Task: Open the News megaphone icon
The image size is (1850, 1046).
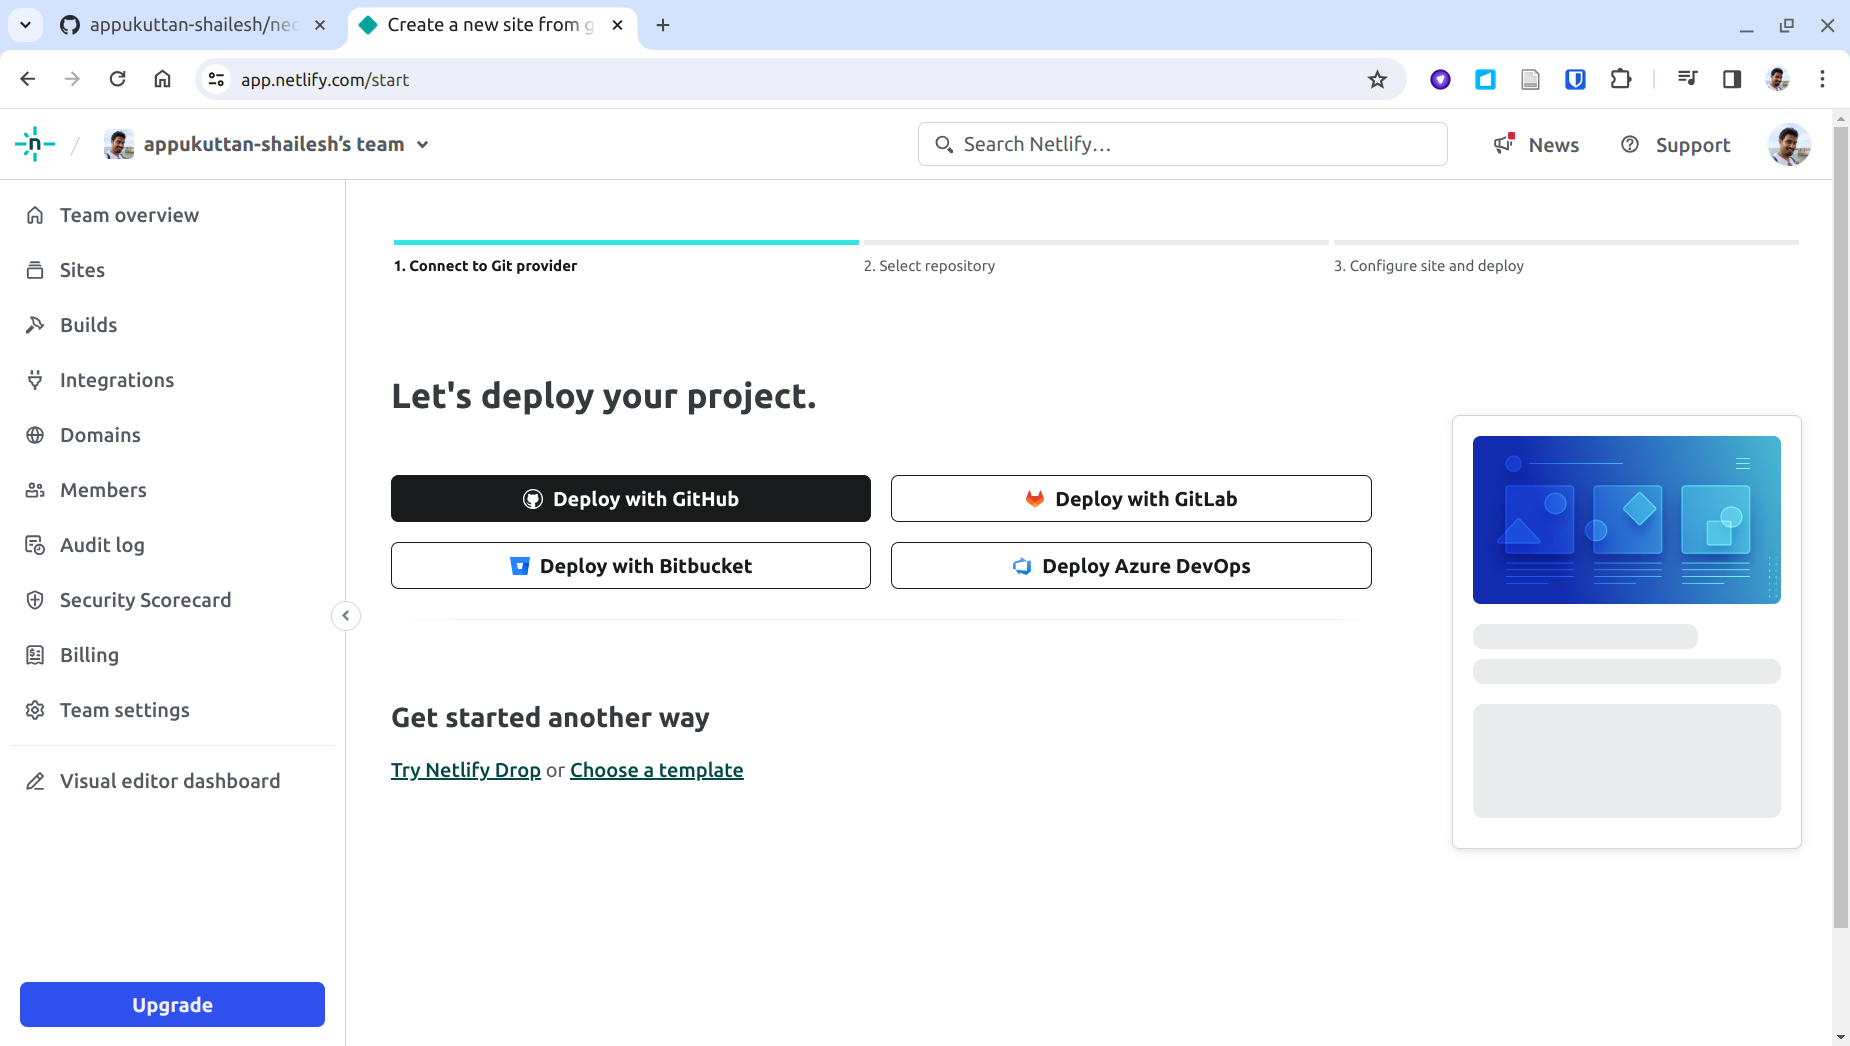Action: click(x=1503, y=144)
